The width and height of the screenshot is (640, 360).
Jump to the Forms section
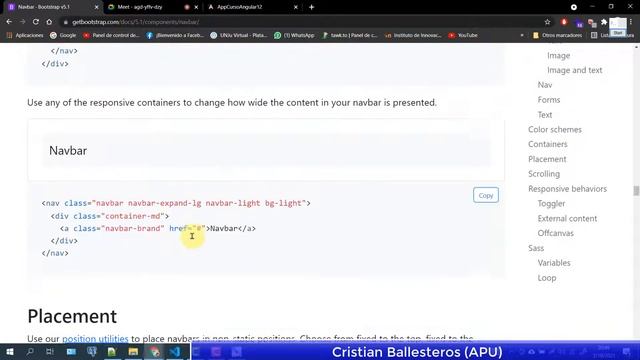[549, 100]
